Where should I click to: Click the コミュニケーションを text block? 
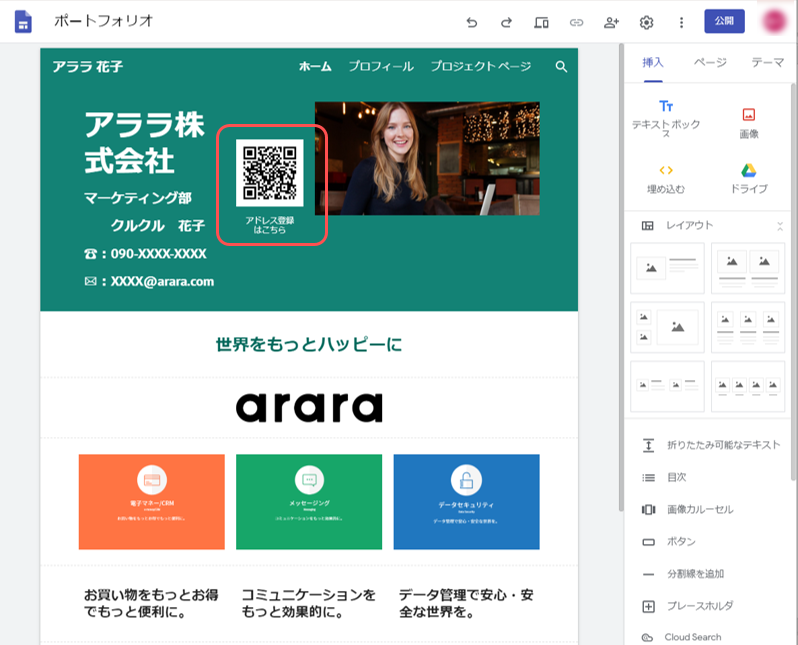pos(308,603)
